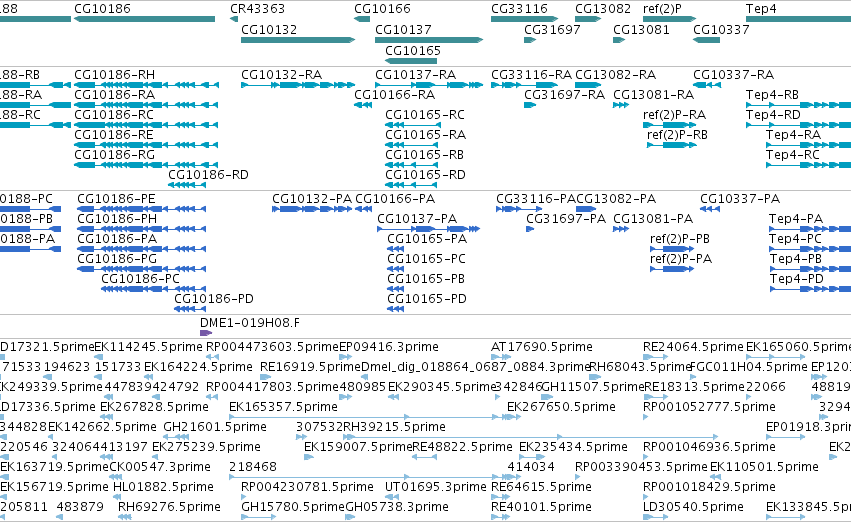This screenshot has width=851, height=522.
Task: Click the CG10337 gene label
Action: pos(721,30)
